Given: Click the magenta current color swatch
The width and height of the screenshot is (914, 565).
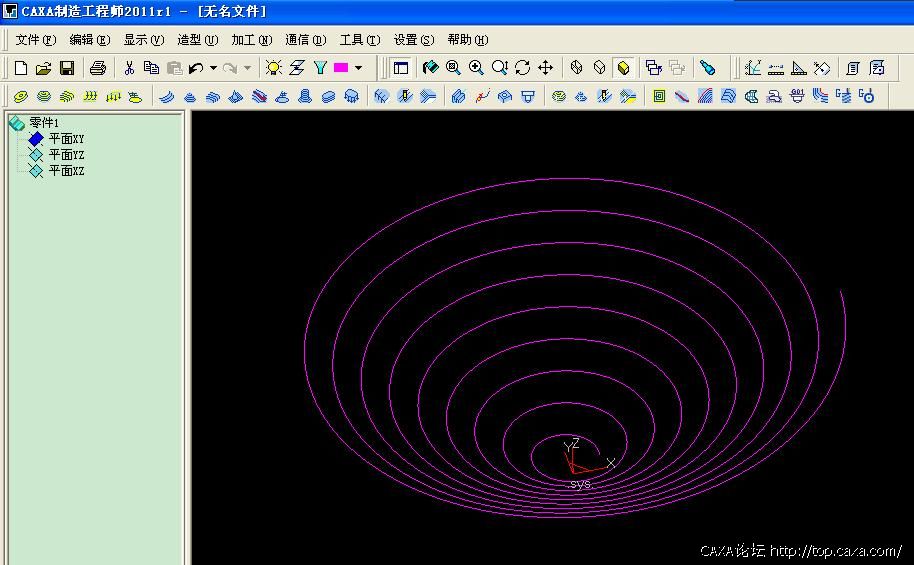Looking at the screenshot, I should pyautogui.click(x=341, y=68).
